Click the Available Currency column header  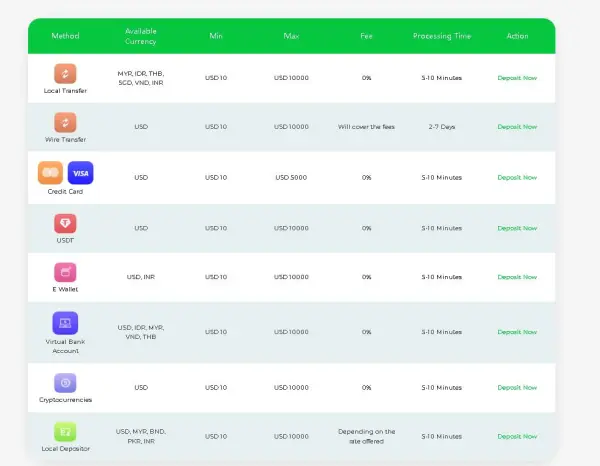coord(141,36)
